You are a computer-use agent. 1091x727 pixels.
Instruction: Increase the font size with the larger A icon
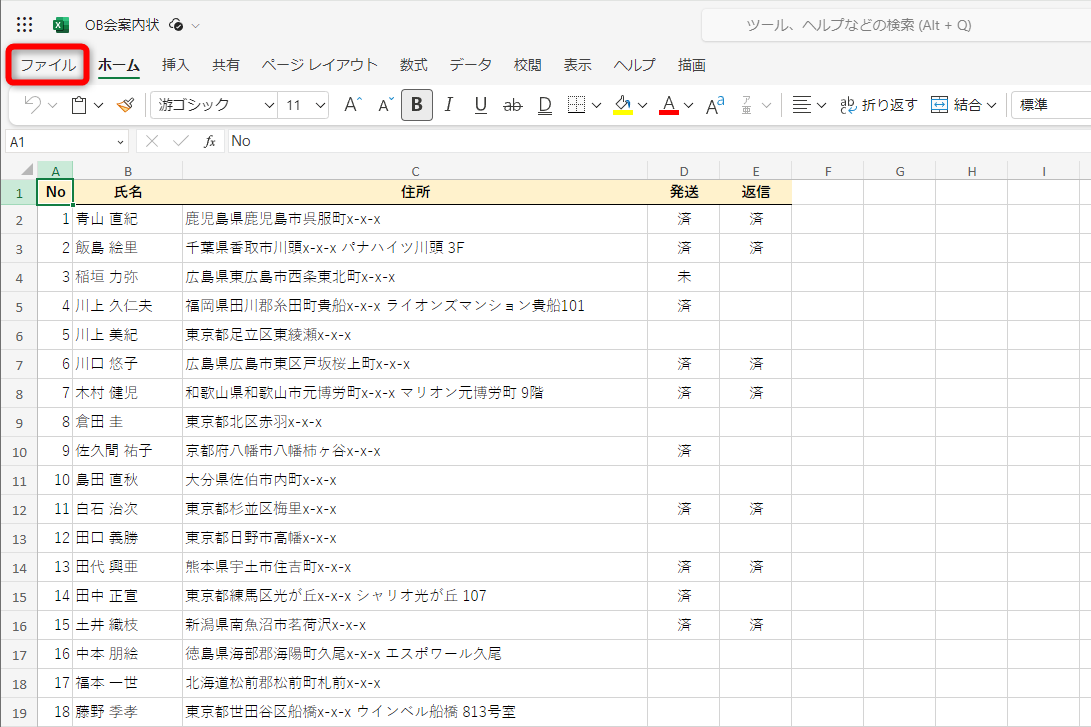[352, 104]
